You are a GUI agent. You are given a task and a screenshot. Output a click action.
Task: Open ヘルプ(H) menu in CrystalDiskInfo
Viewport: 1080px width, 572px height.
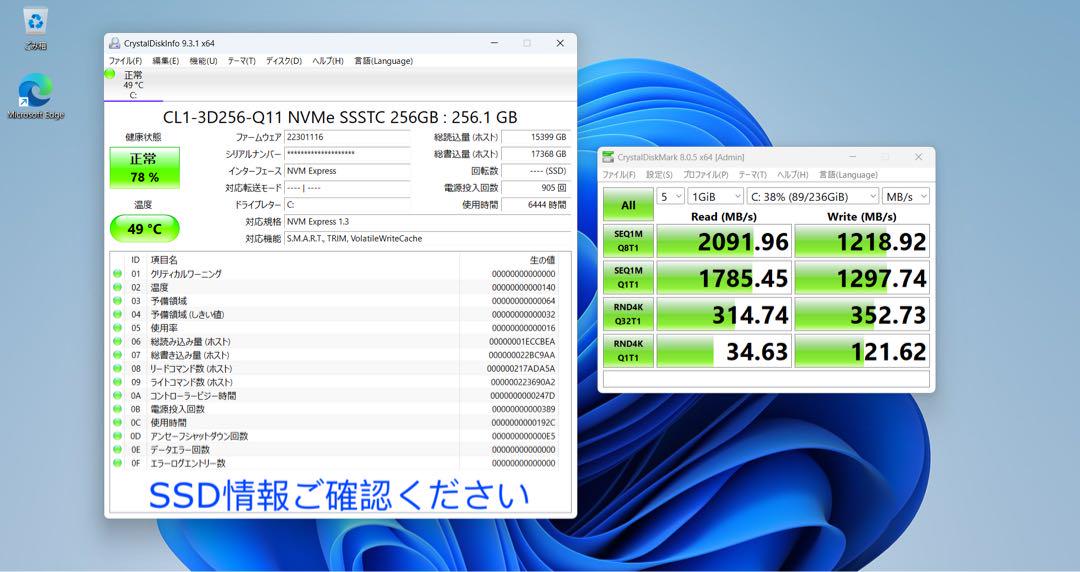pos(328,61)
